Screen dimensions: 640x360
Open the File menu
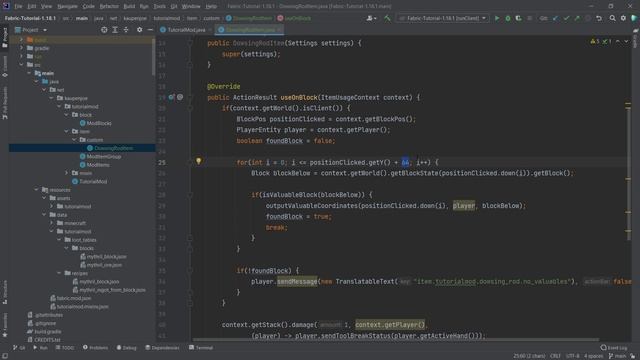tap(18, 6)
